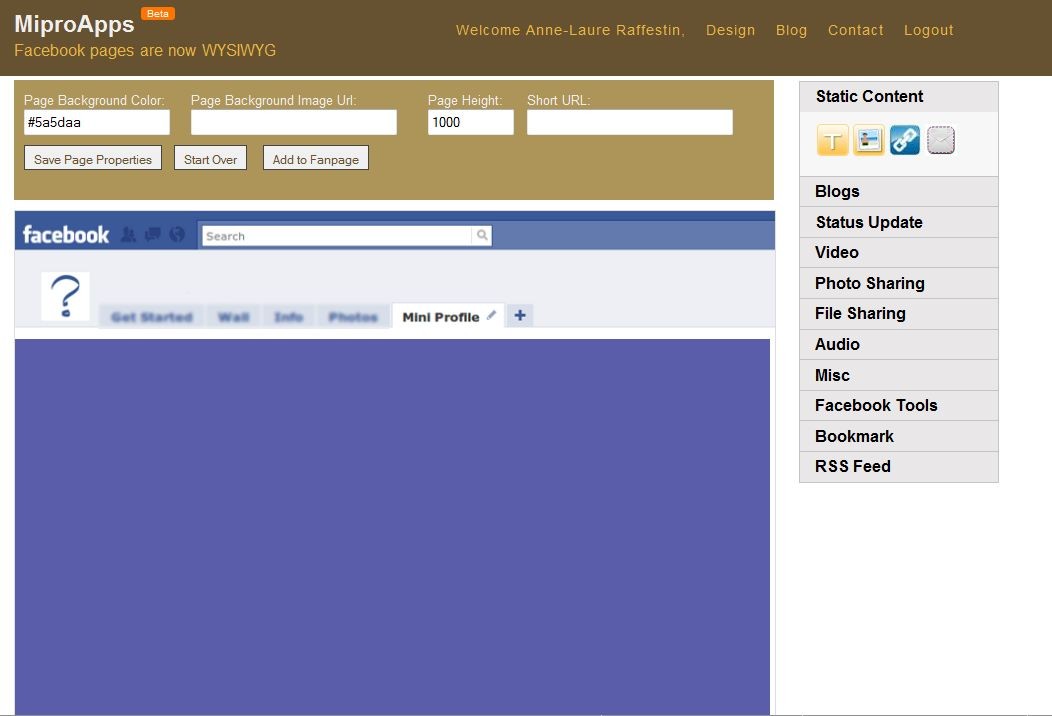This screenshot has width=1052, height=716.
Task: Expand the Photo Sharing section
Action: point(898,283)
